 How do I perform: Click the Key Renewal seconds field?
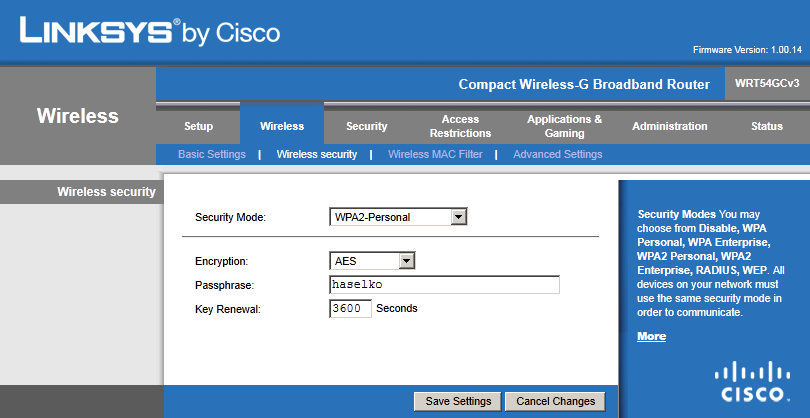[x=350, y=308]
